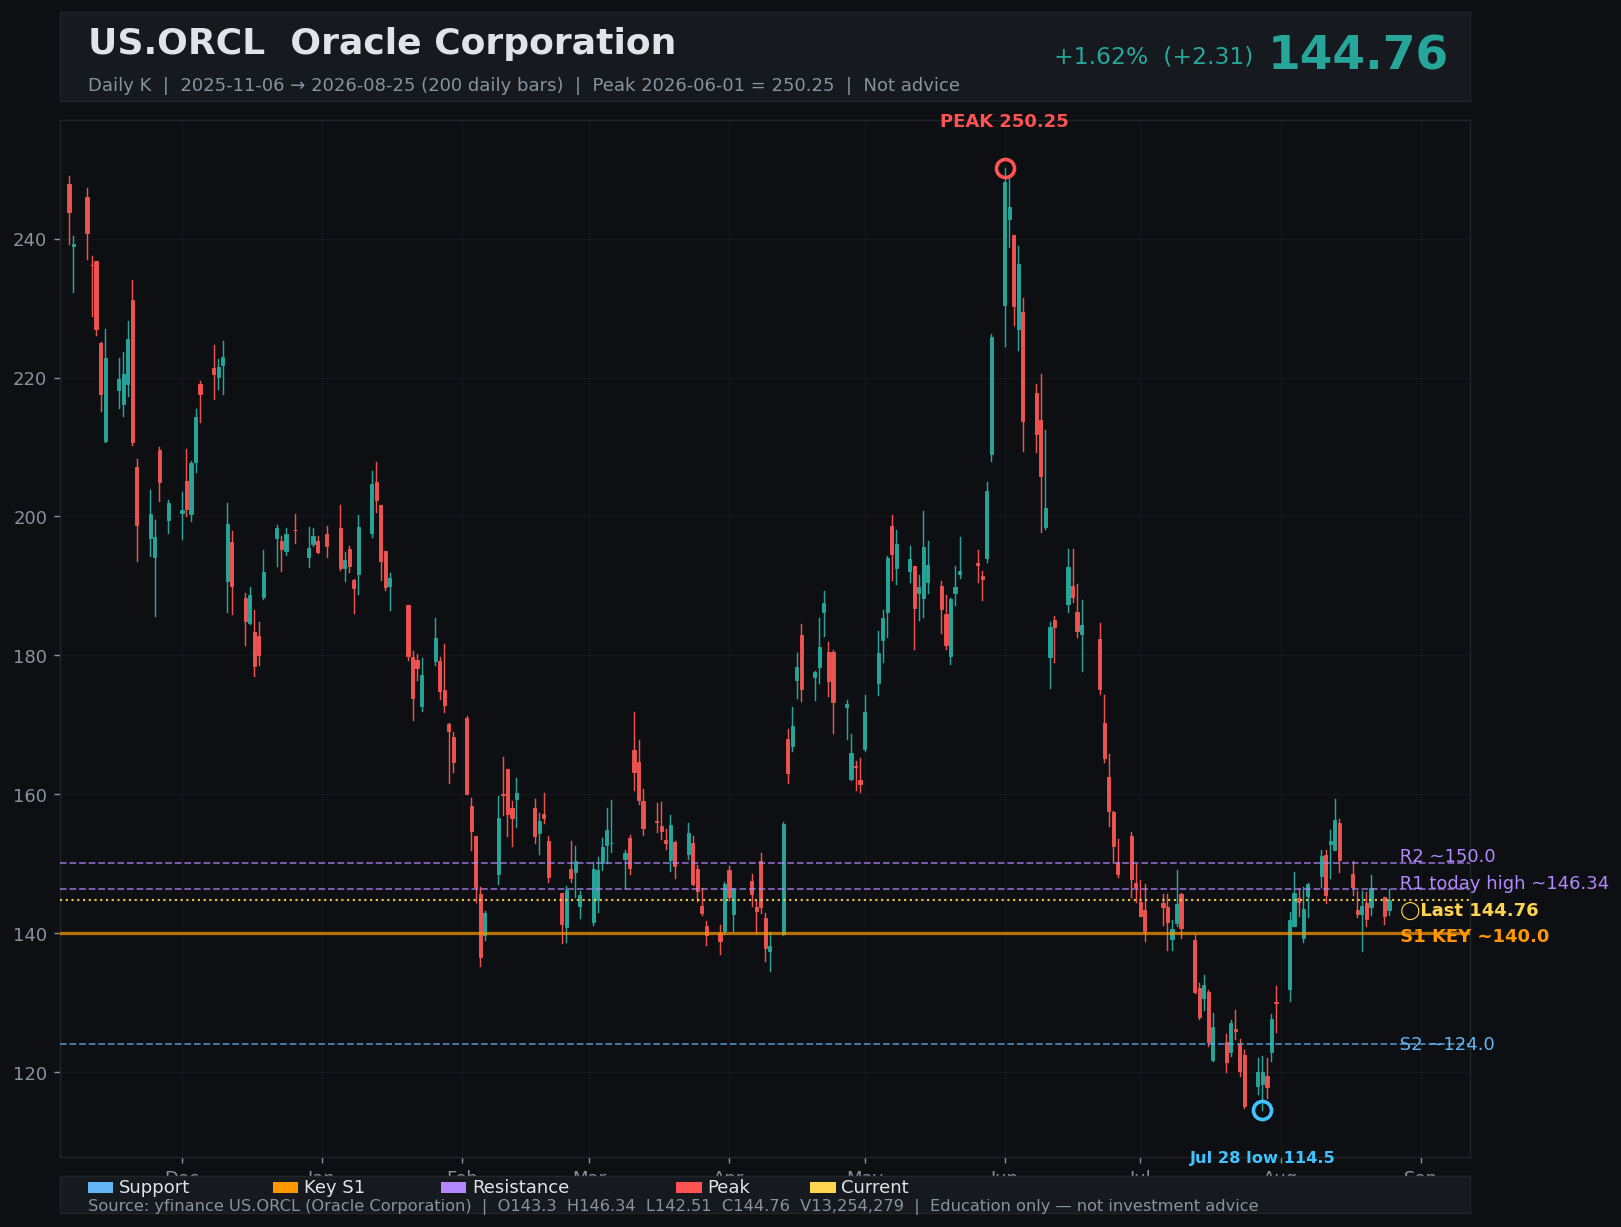Click the blue Support legend swatch

pos(100,1187)
